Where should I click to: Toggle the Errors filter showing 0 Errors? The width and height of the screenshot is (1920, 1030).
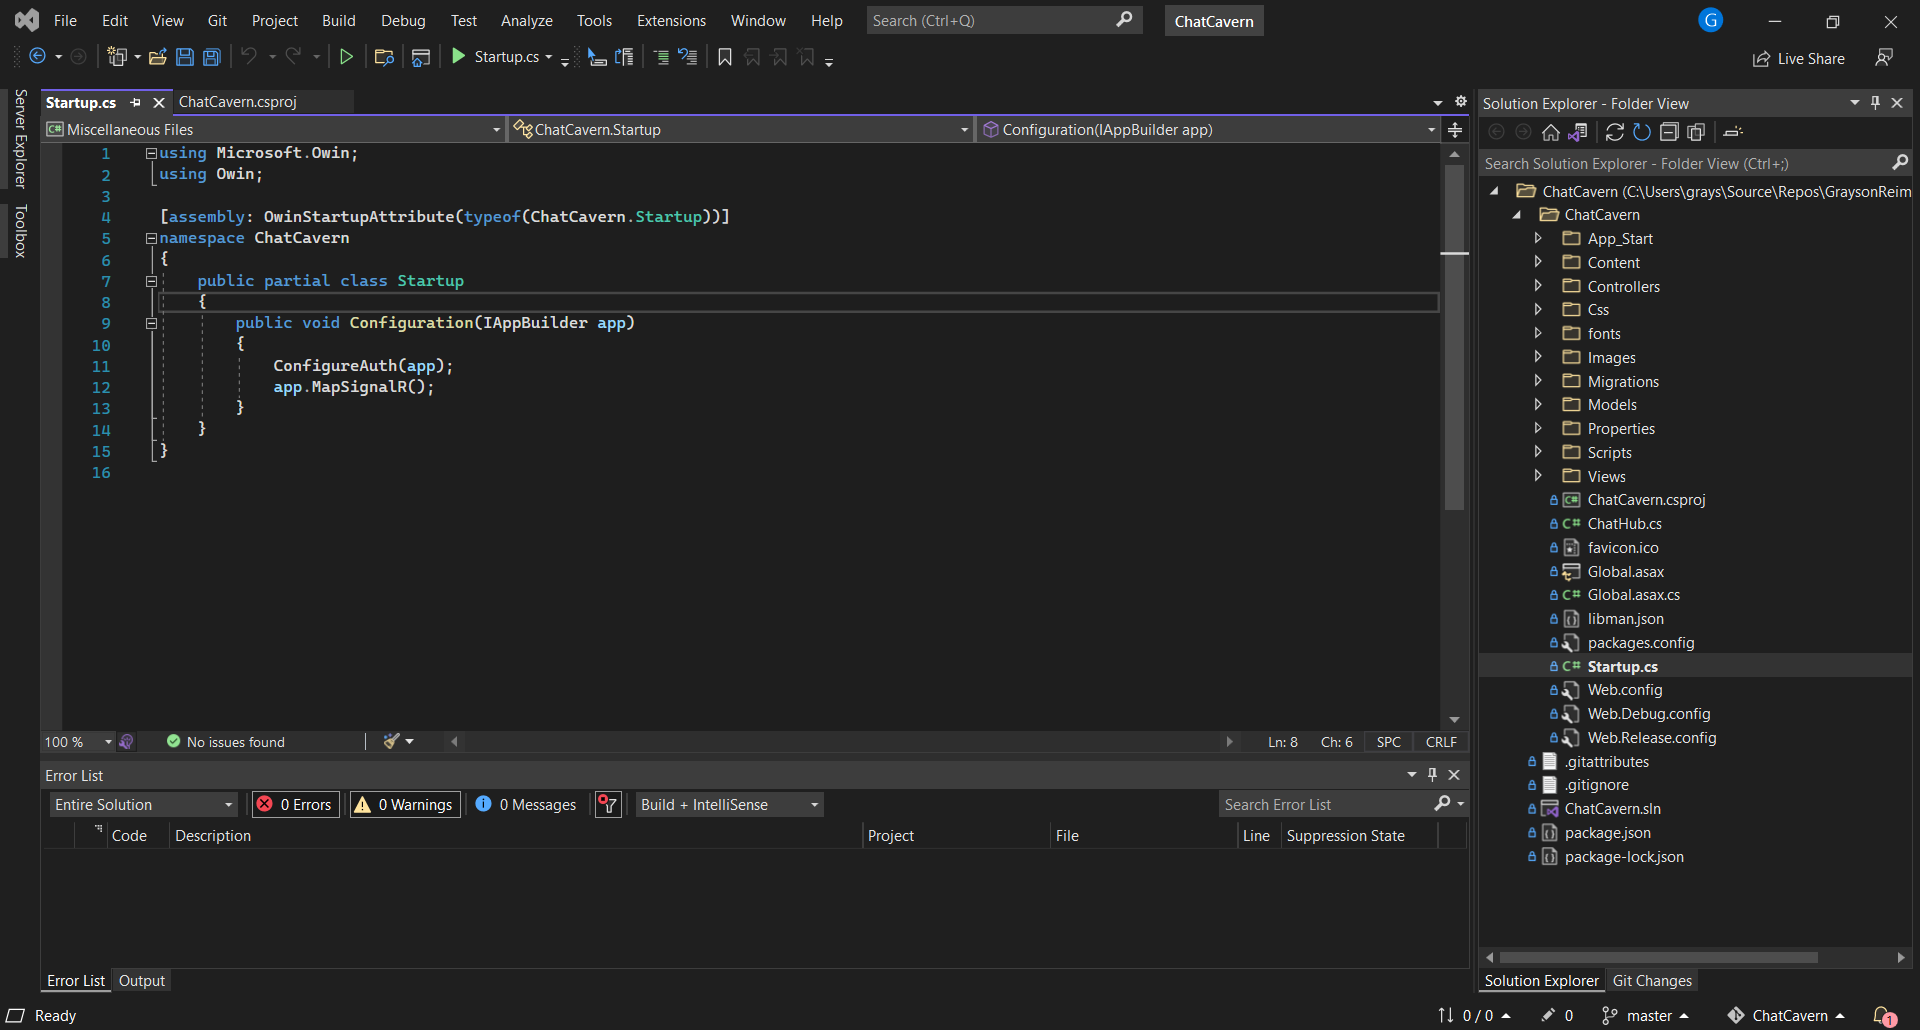[296, 804]
